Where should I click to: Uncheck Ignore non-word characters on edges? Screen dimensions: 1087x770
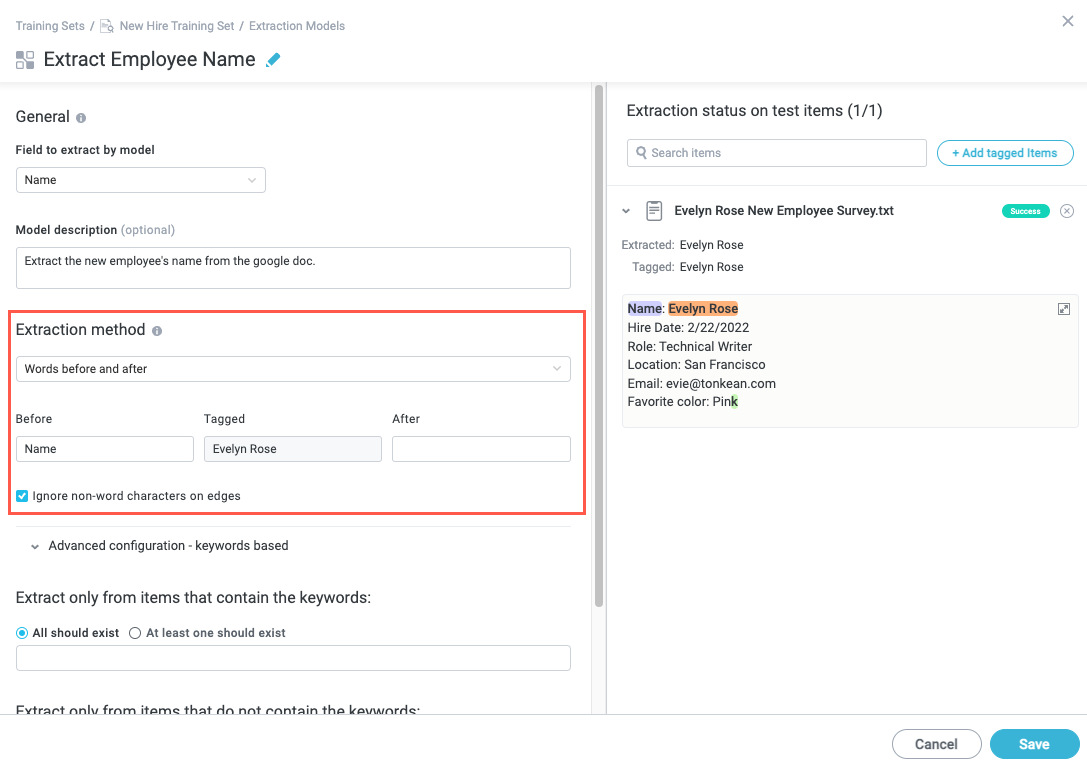[x=21, y=495]
